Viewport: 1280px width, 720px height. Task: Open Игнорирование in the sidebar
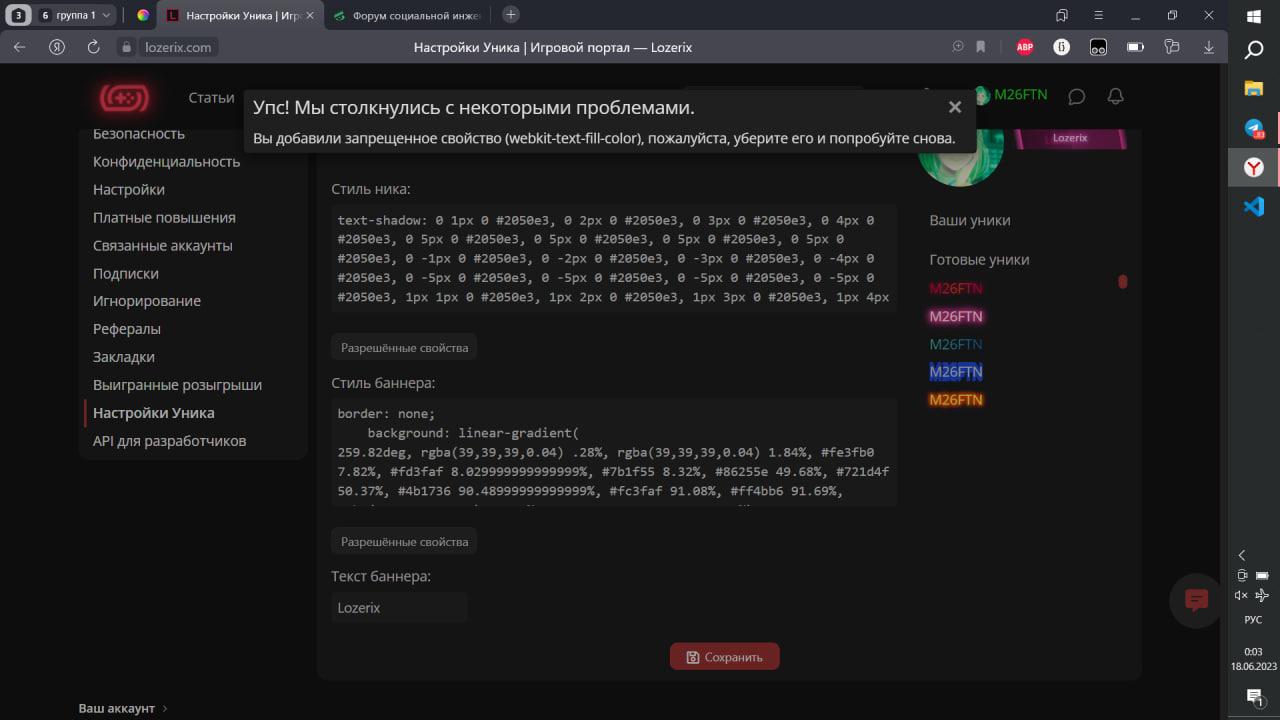(x=147, y=301)
